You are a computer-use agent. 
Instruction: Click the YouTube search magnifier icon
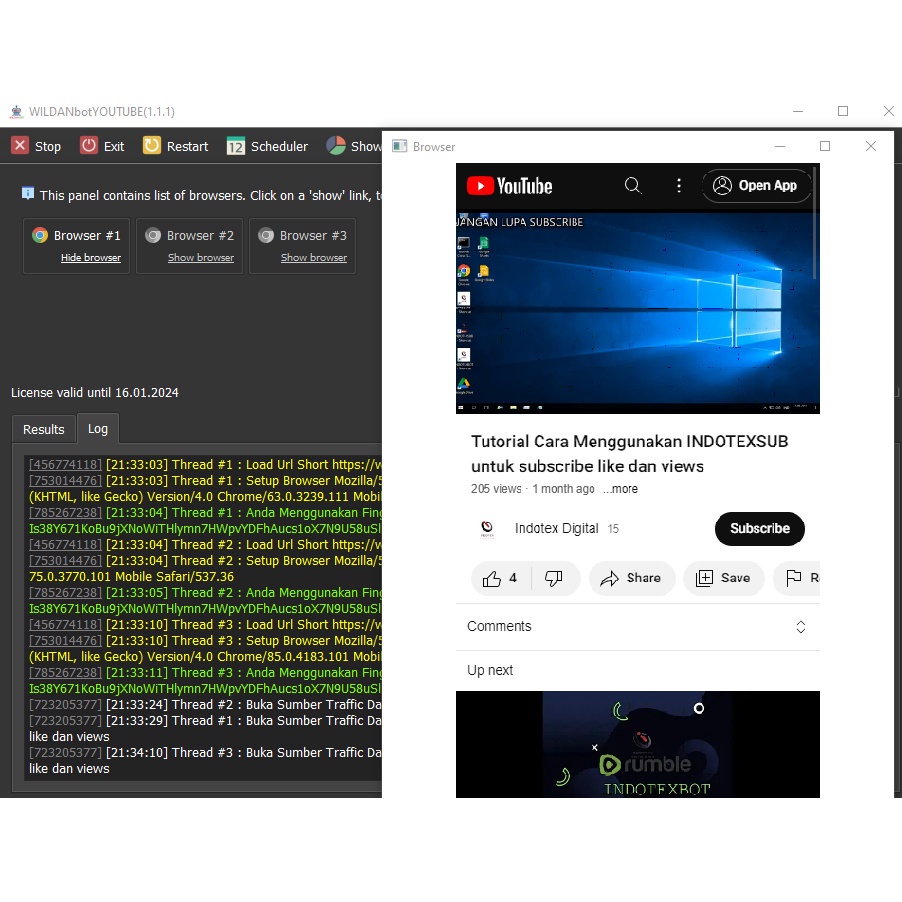pyautogui.click(x=633, y=185)
